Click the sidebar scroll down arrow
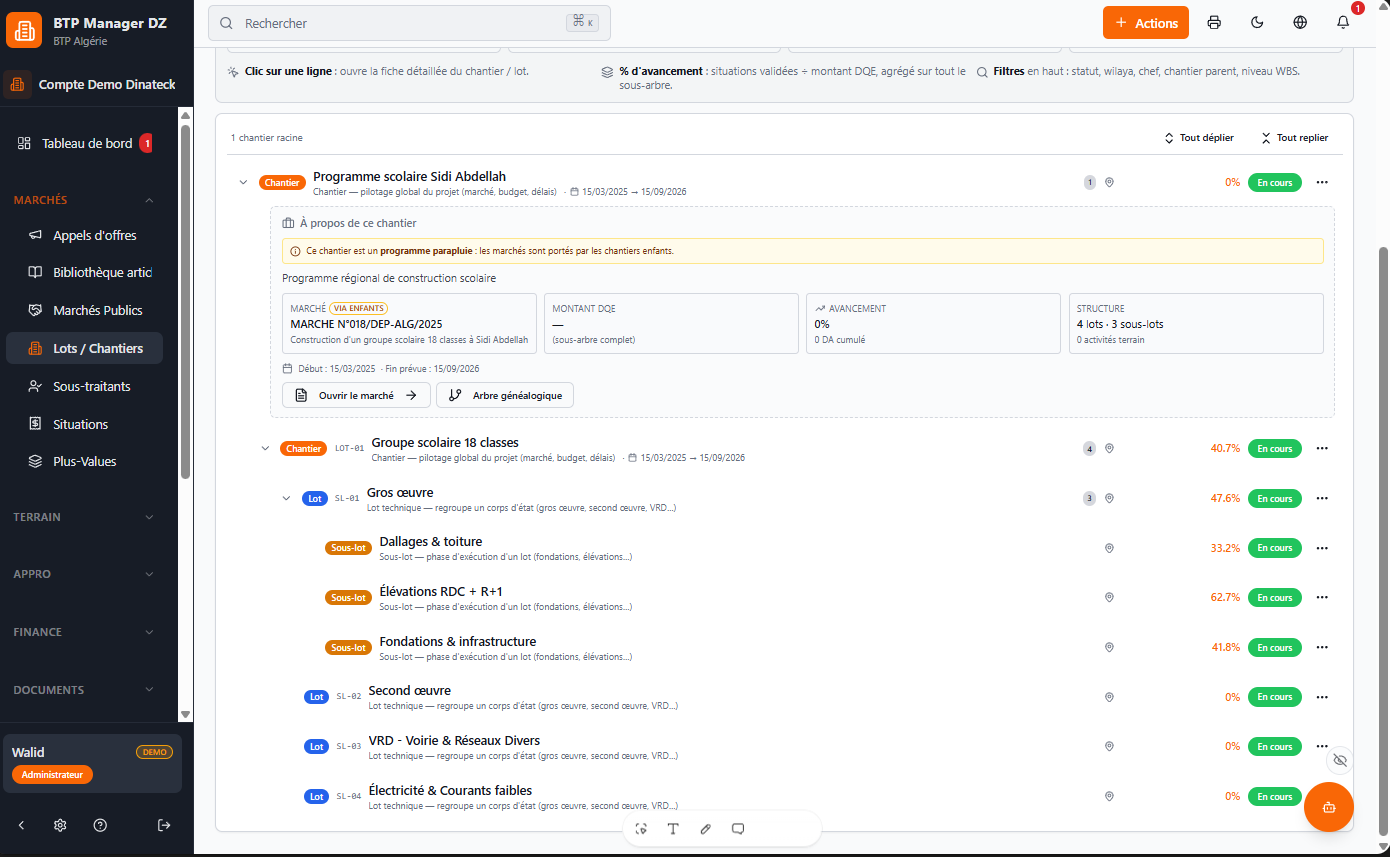 pos(185,714)
